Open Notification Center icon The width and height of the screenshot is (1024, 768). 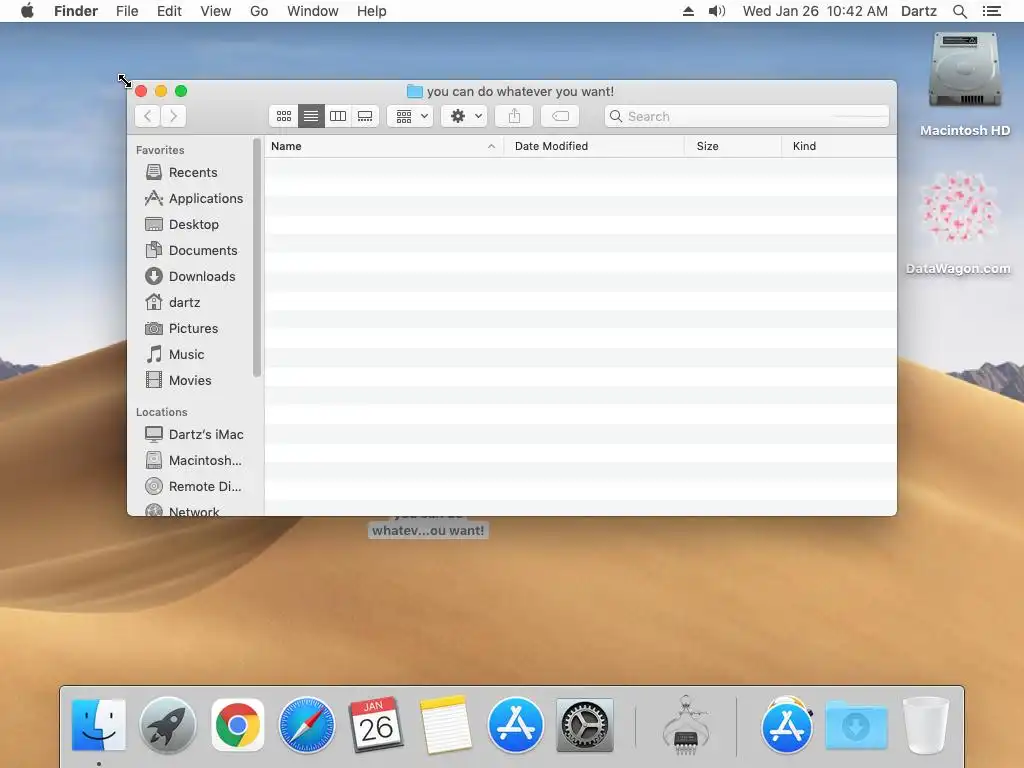pyautogui.click(x=991, y=11)
